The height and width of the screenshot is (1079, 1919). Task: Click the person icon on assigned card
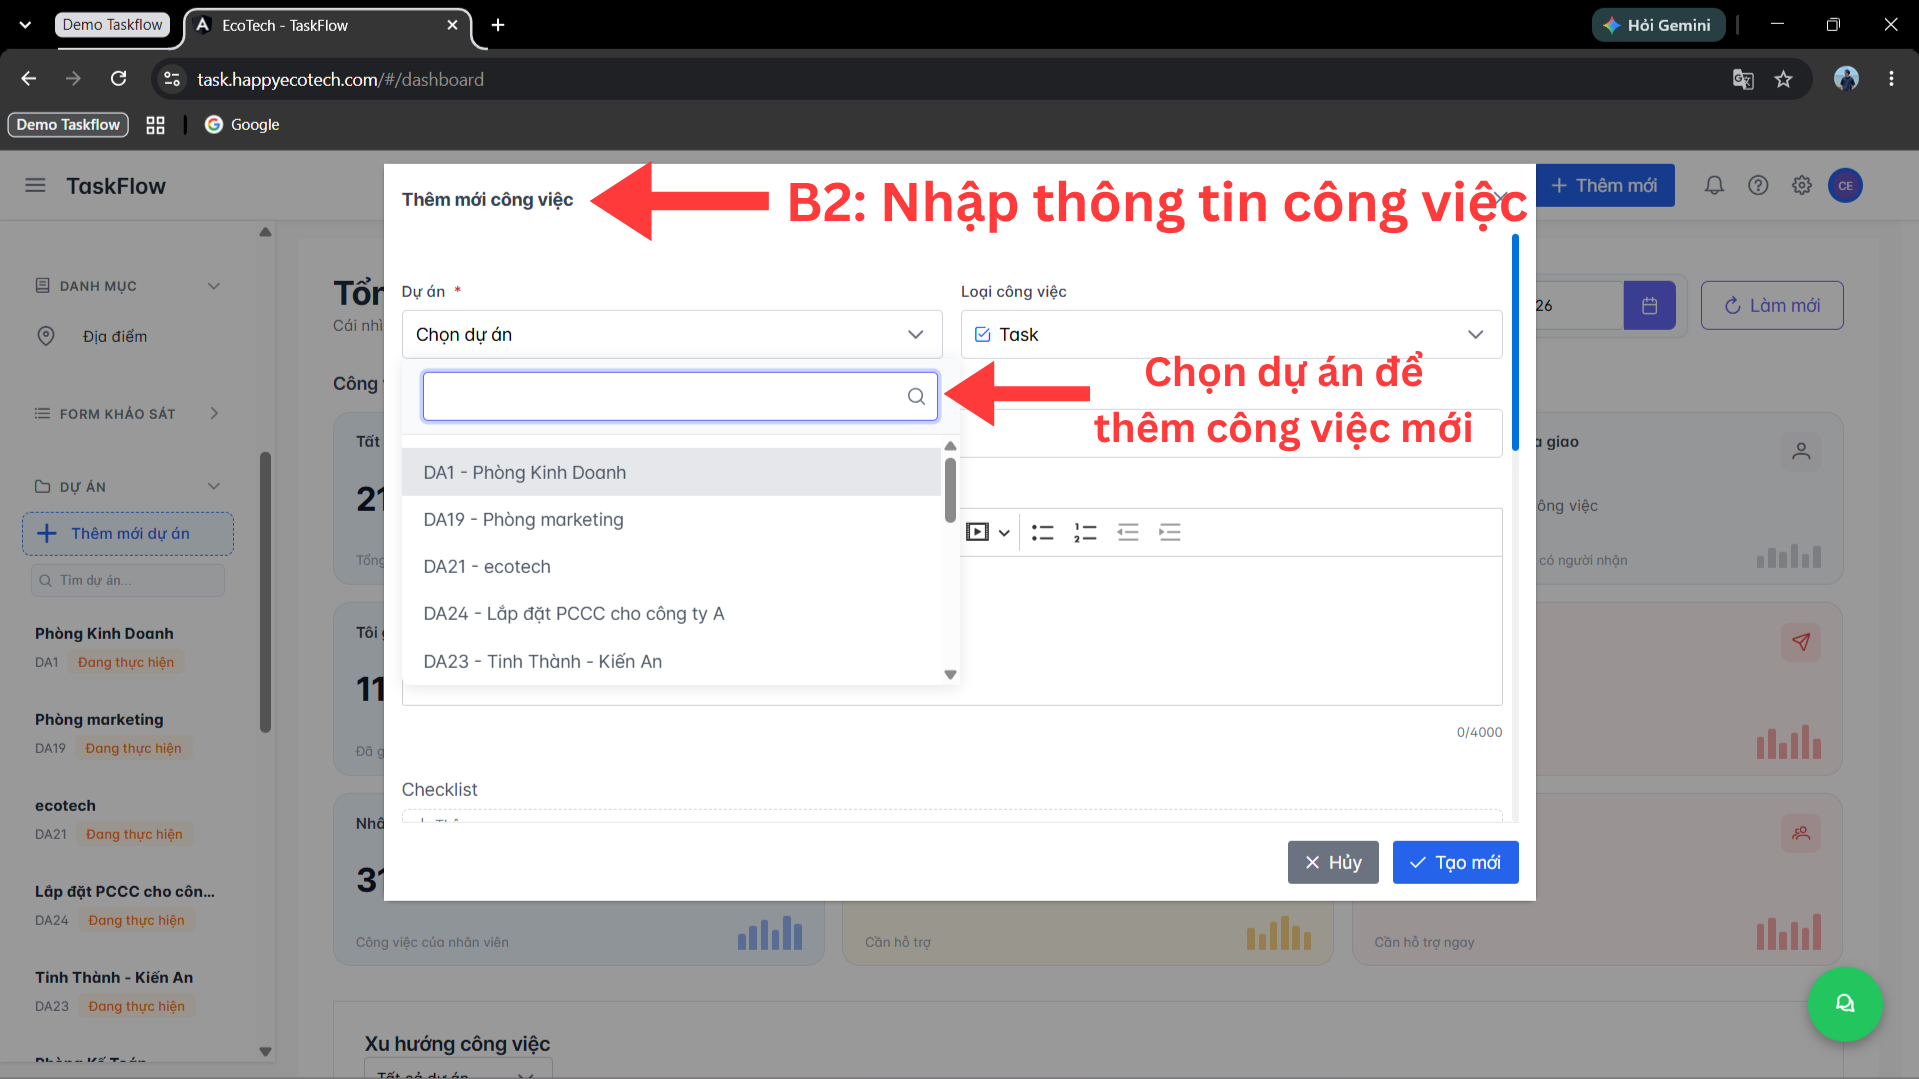(x=1801, y=452)
